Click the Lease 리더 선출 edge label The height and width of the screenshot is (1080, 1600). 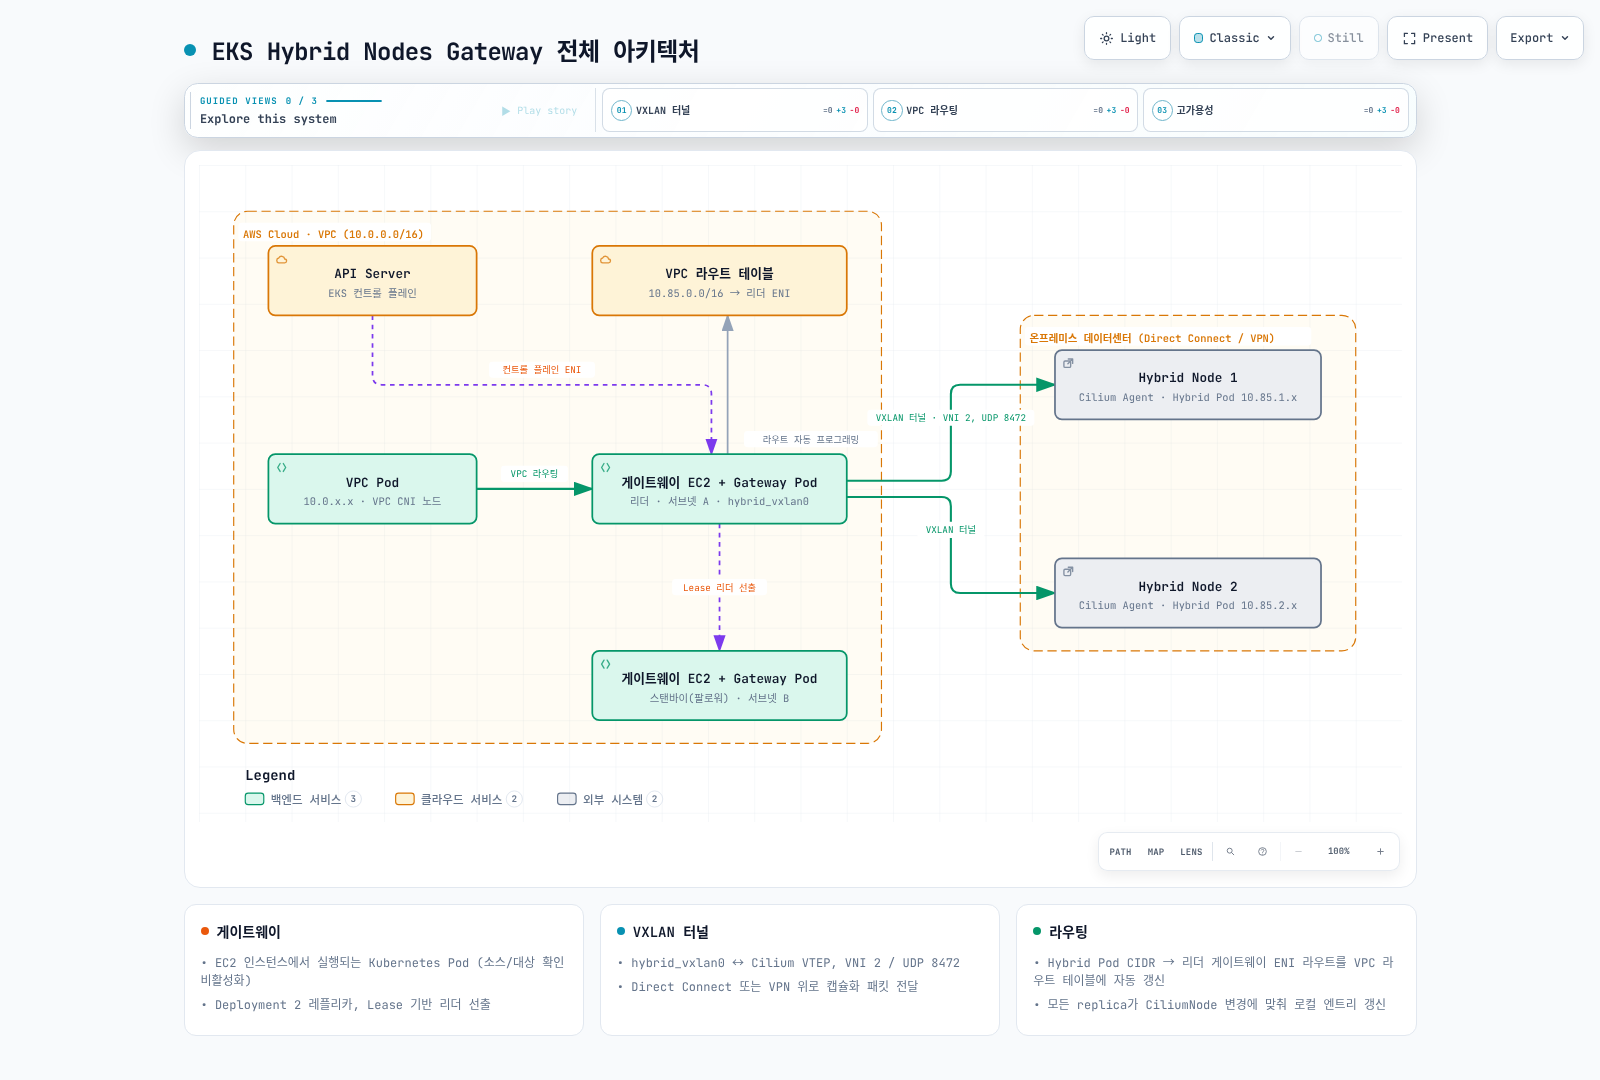coord(719,588)
